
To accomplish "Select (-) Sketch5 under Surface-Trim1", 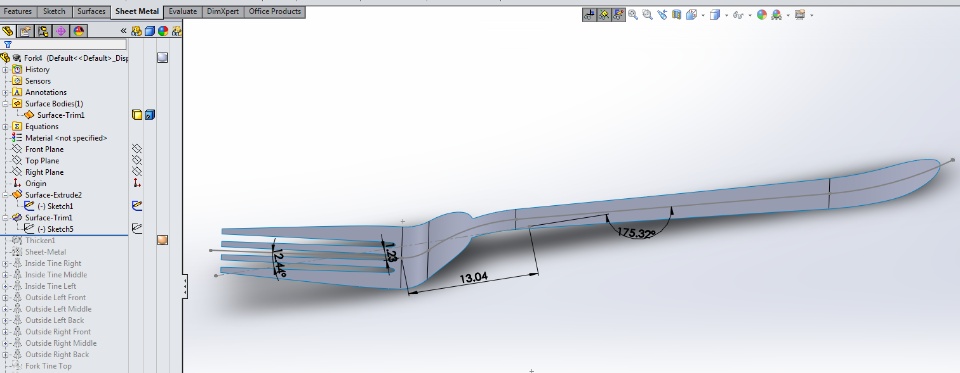I will 55,229.
